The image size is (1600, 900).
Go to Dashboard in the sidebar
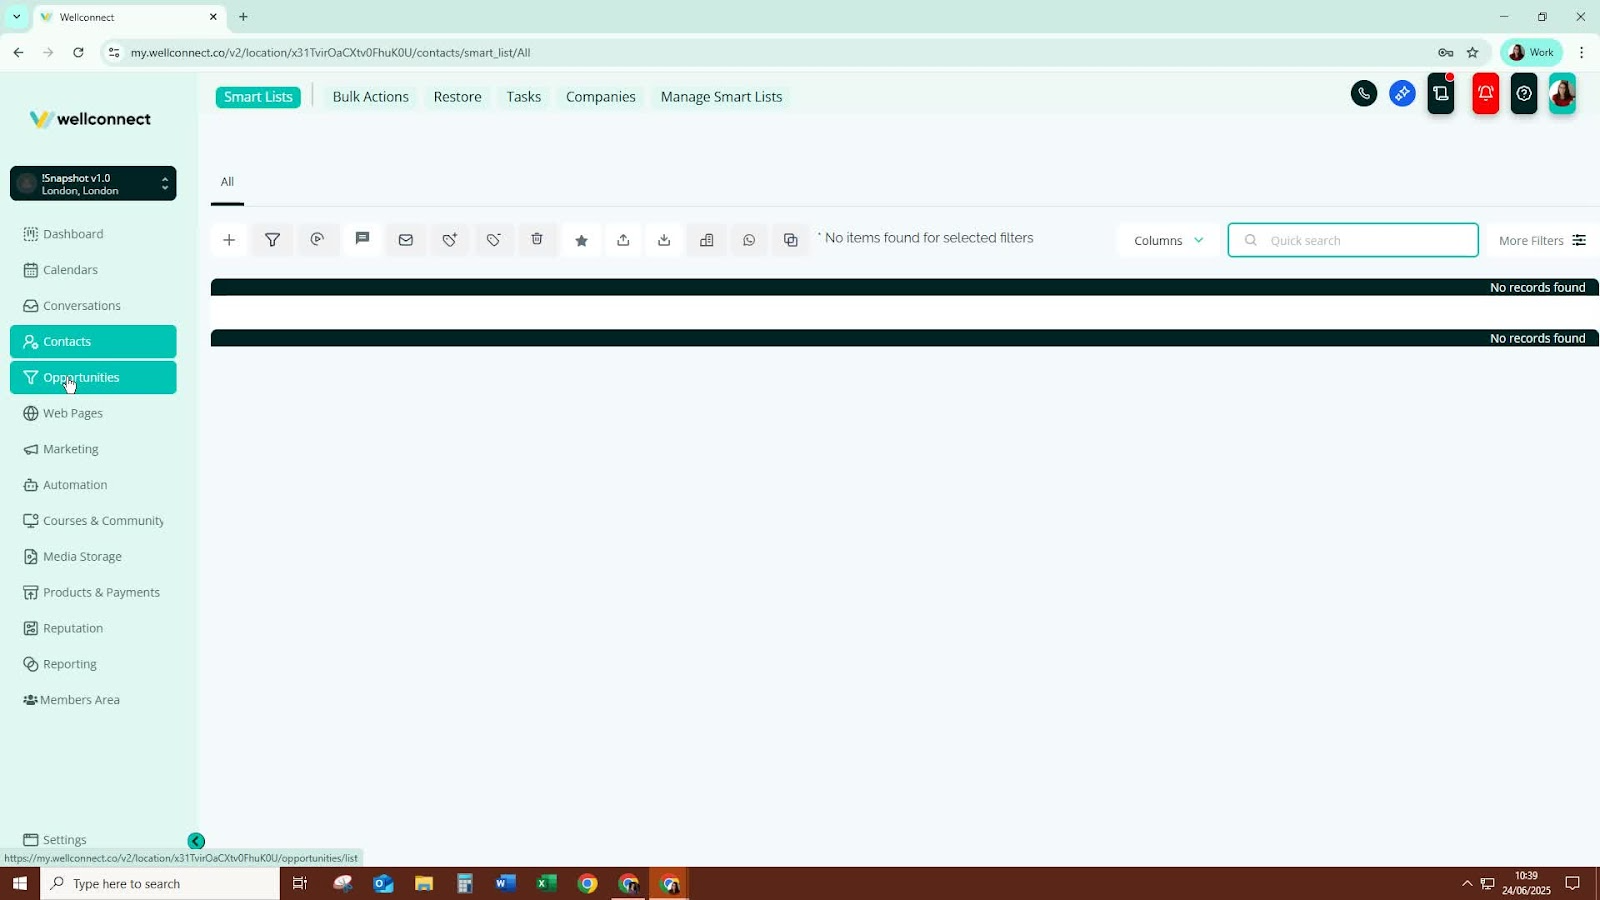click(93, 234)
